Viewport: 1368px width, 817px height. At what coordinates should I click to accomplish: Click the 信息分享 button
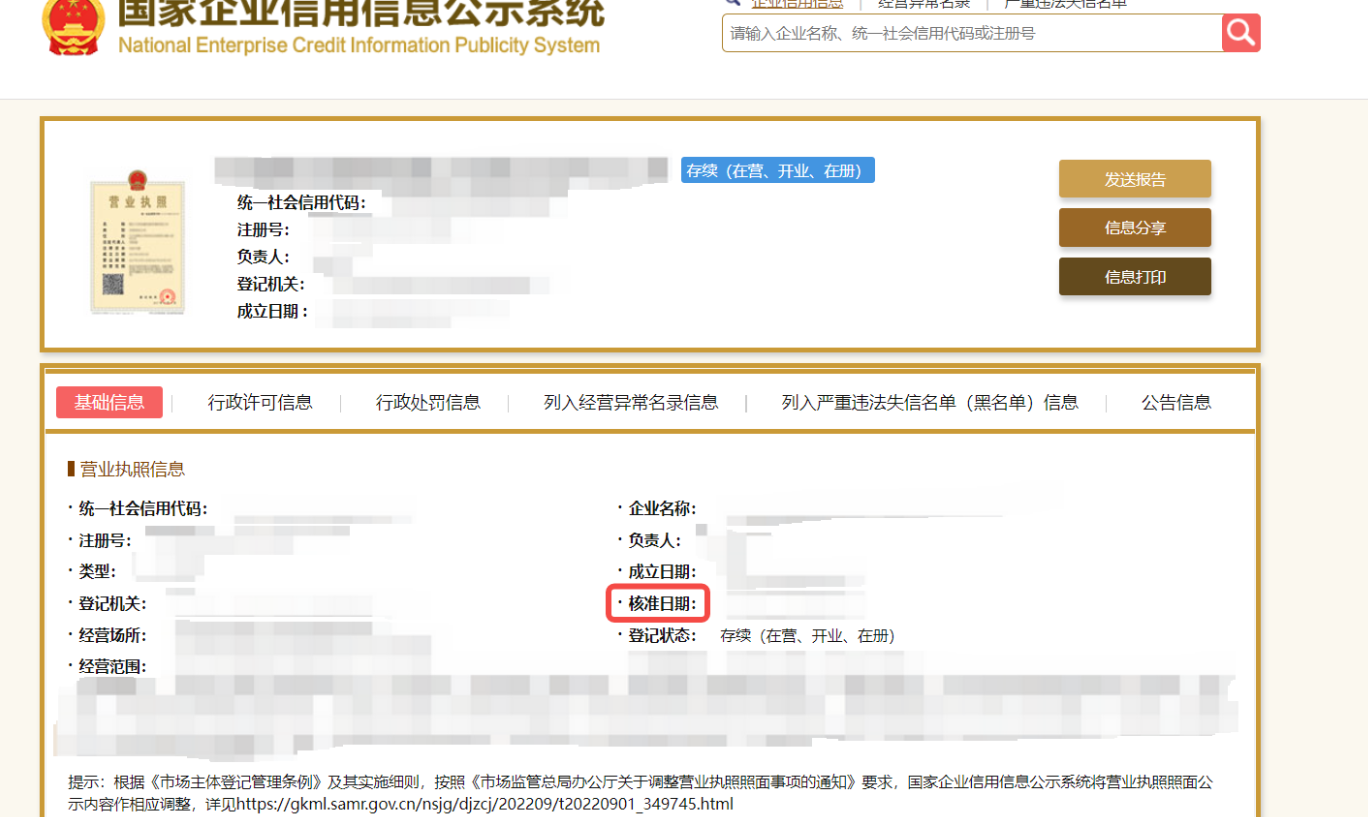tap(1135, 228)
